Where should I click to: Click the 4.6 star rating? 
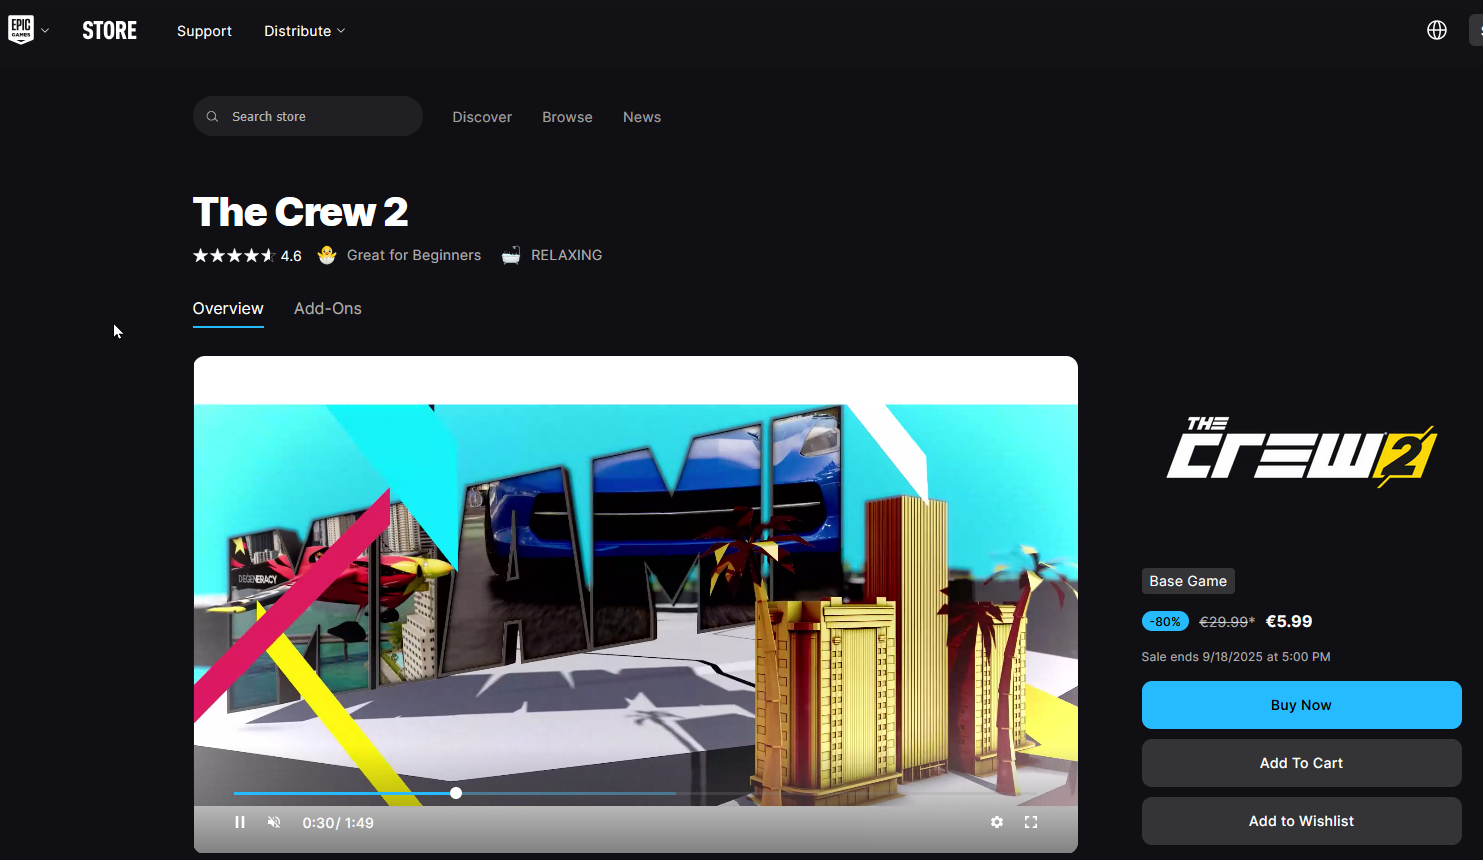click(247, 256)
